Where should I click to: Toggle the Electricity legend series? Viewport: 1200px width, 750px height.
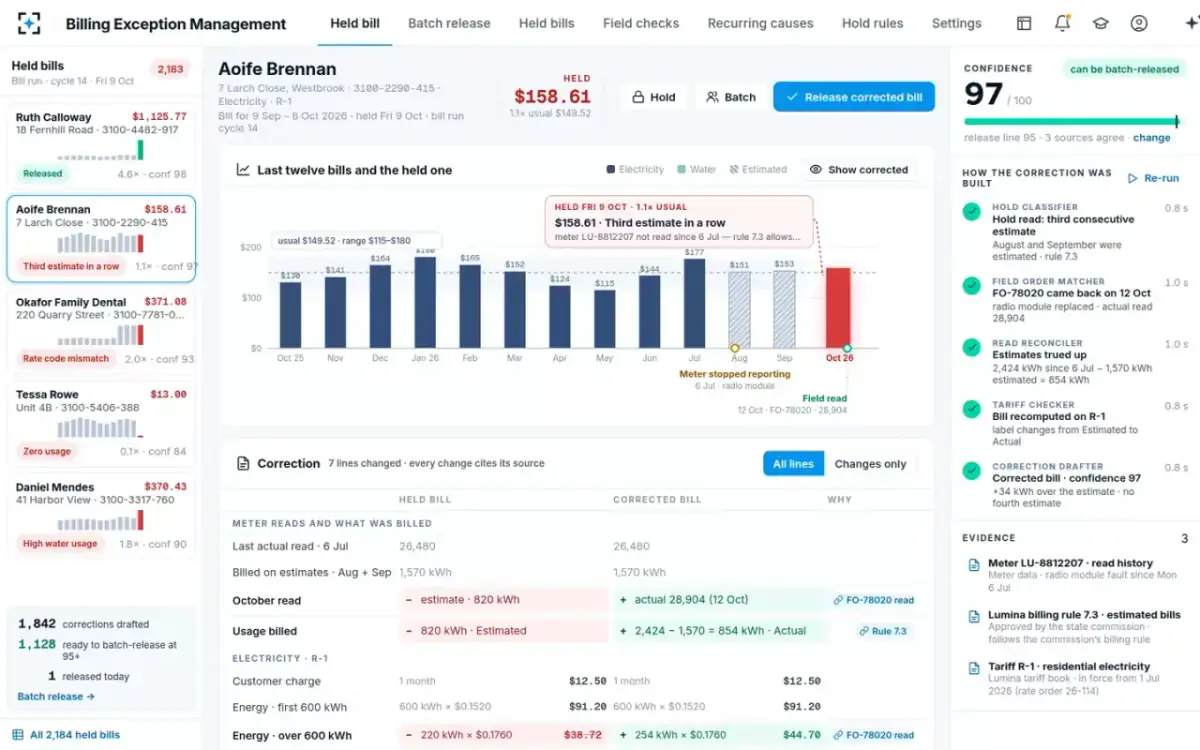click(x=635, y=170)
